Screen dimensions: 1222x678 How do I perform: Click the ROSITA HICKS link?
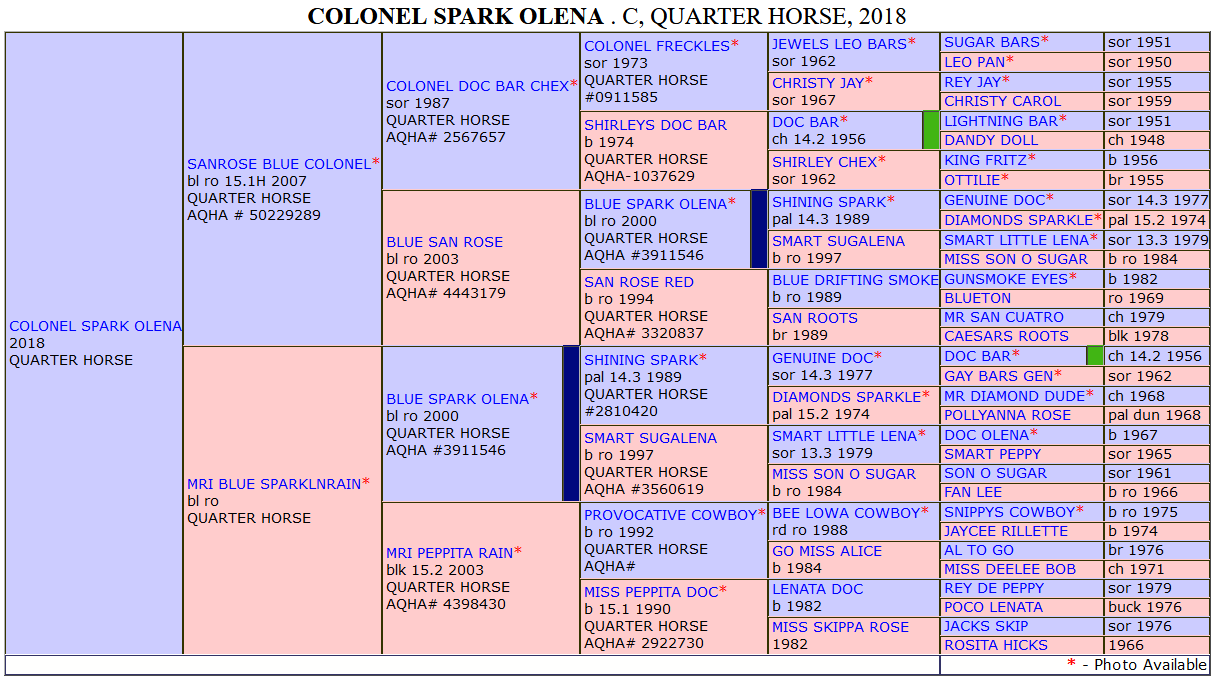[996, 645]
